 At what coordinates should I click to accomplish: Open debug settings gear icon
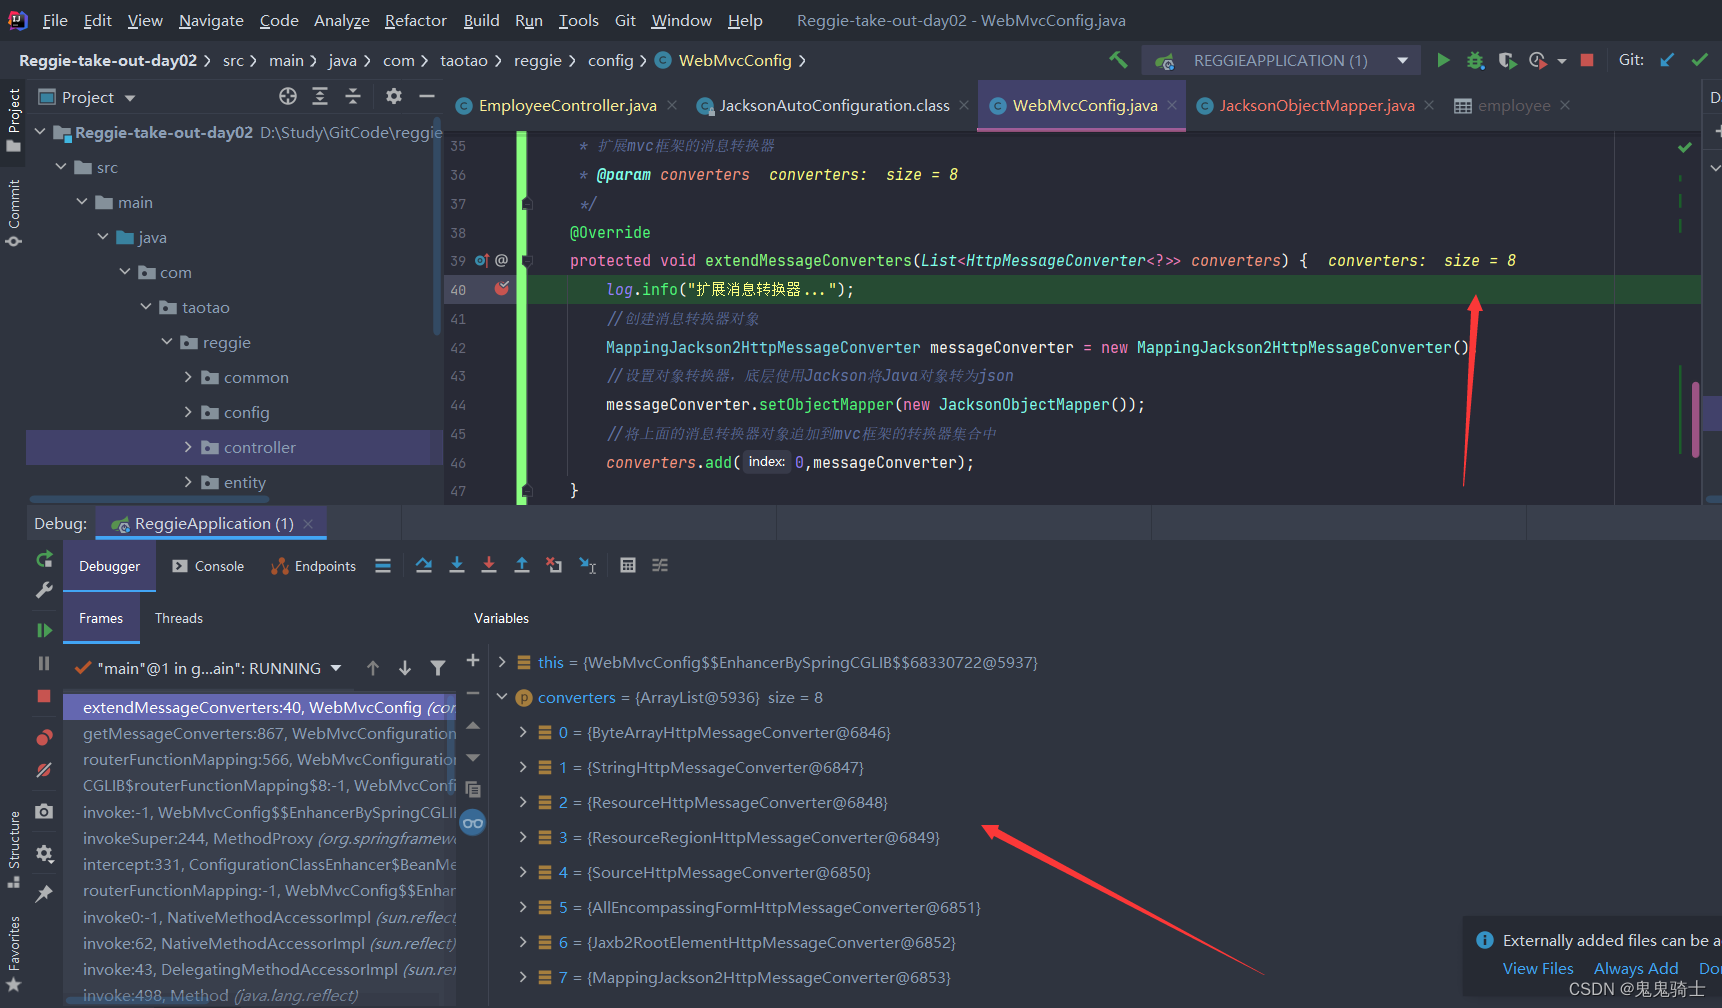click(x=44, y=853)
